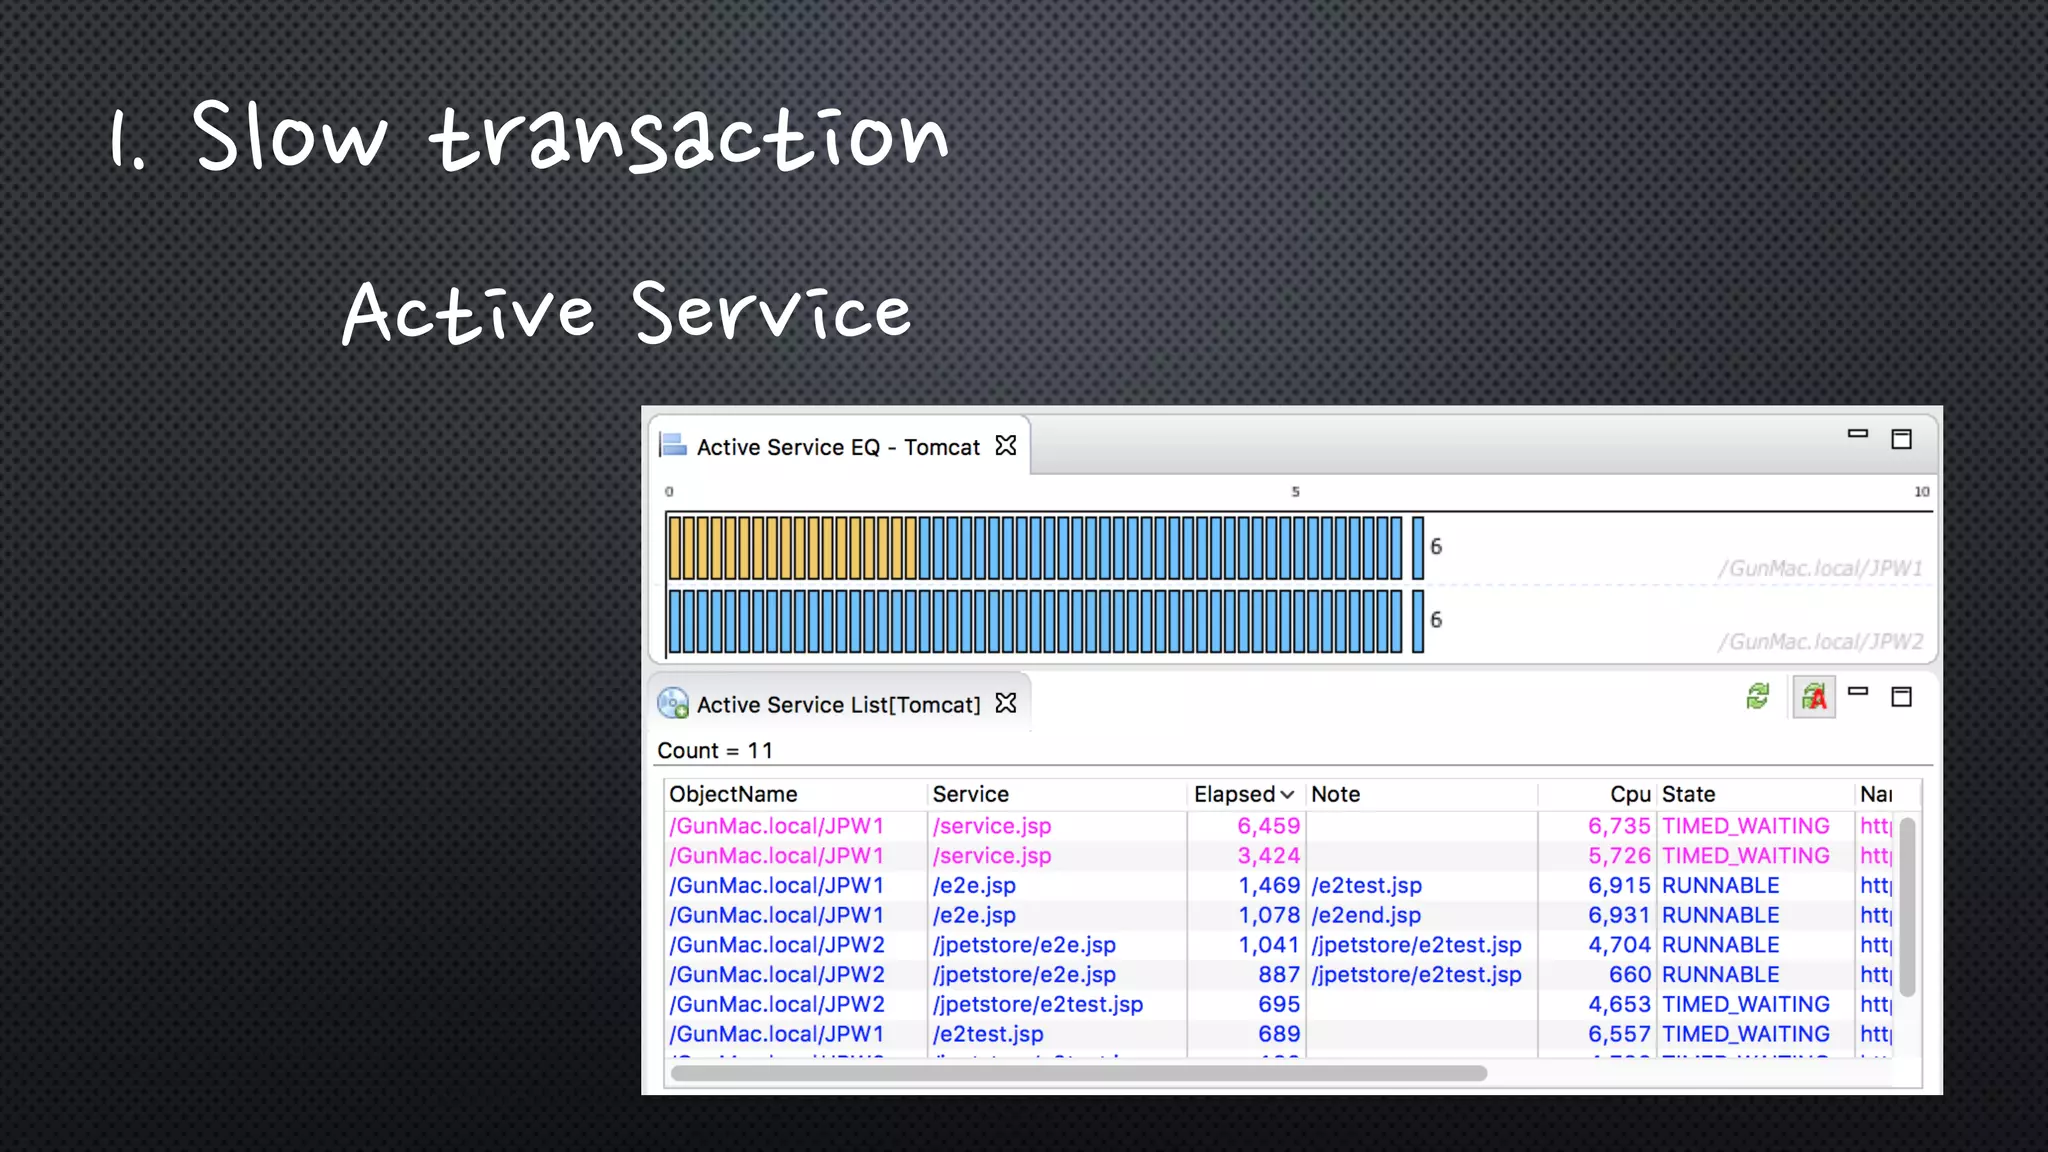Screen dimensions: 2048x1152
Task: Sort by the Elapsed column arrow
Action: click(x=1287, y=795)
